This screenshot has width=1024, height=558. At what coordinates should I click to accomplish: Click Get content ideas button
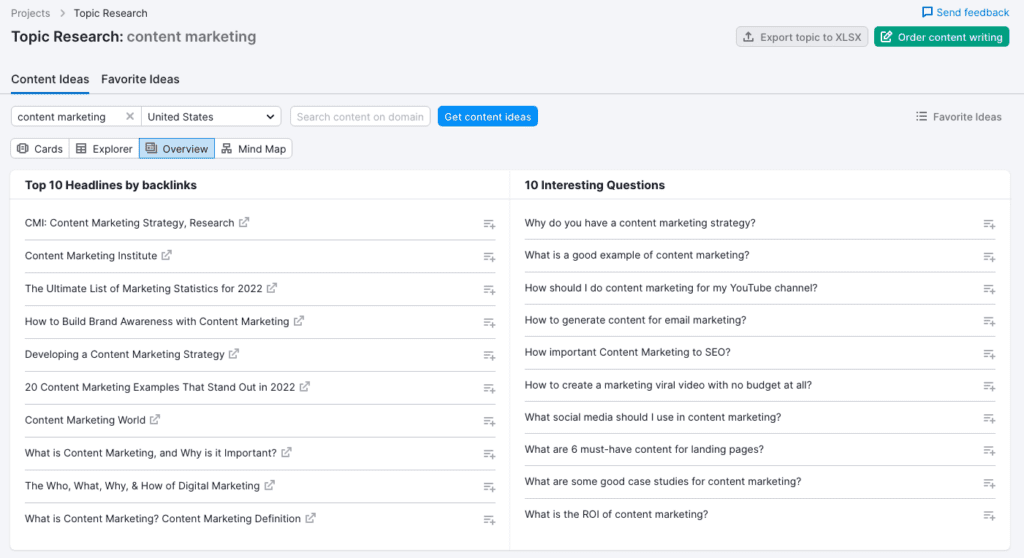[x=488, y=116]
